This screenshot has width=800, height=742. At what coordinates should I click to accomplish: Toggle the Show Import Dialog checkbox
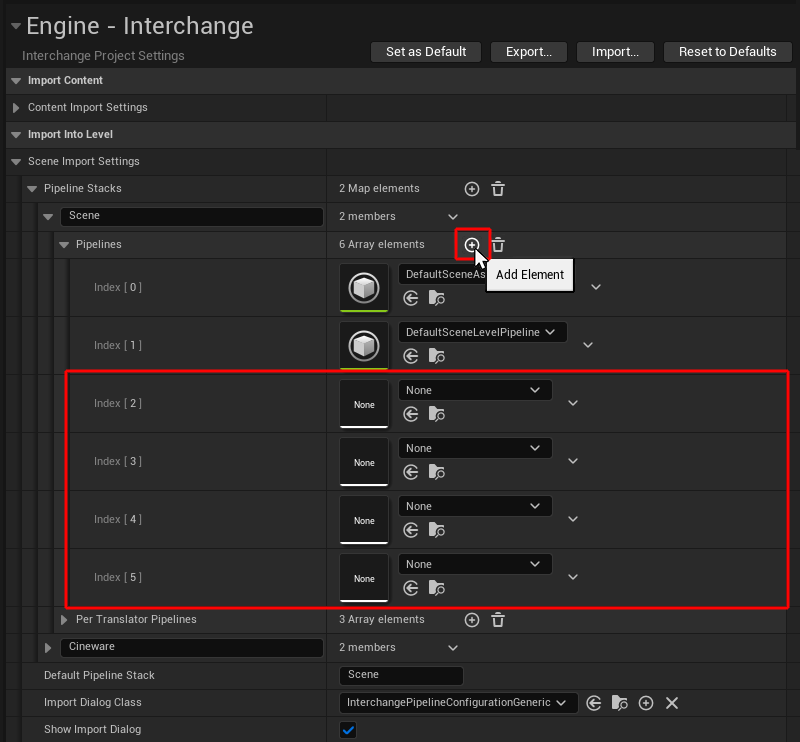[x=348, y=730]
